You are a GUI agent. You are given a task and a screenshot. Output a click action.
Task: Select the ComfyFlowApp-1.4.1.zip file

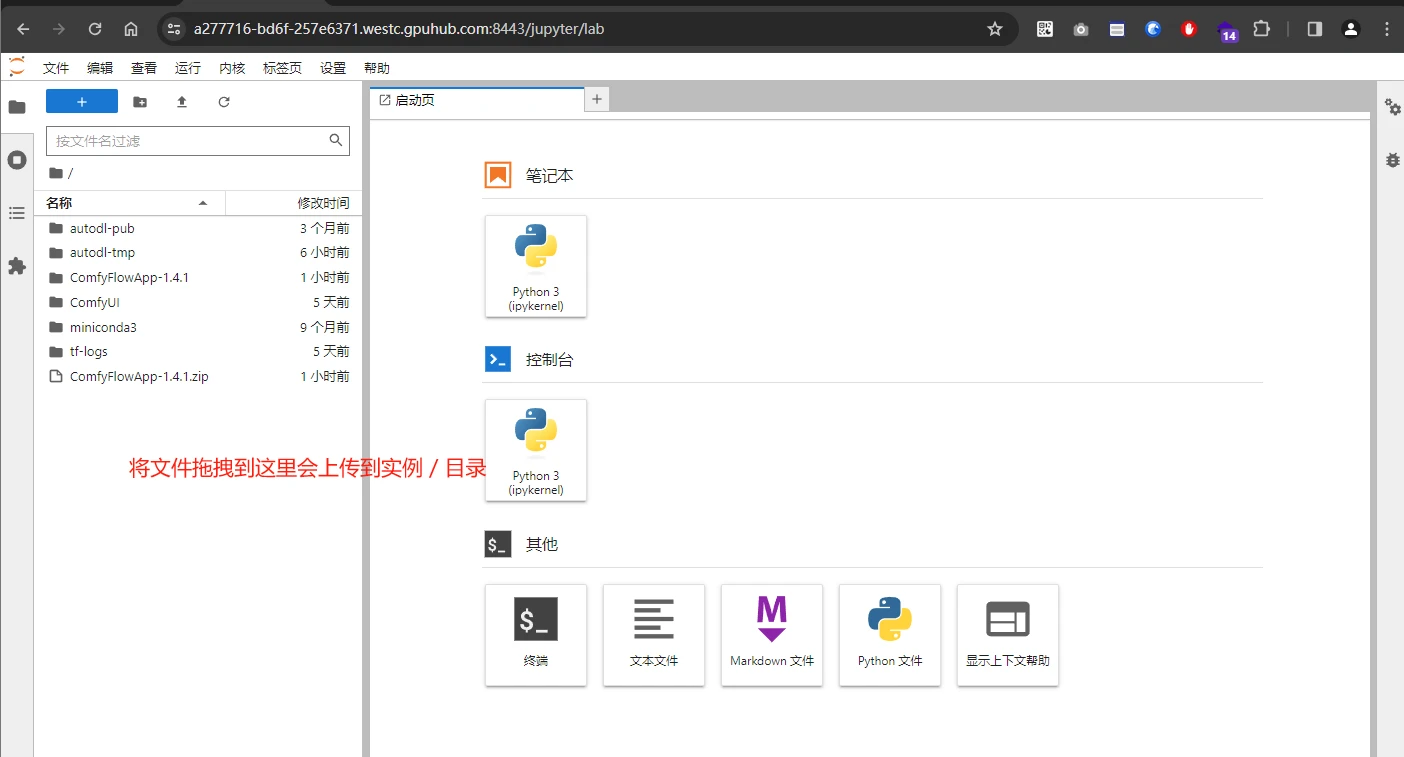[x=198, y=377]
